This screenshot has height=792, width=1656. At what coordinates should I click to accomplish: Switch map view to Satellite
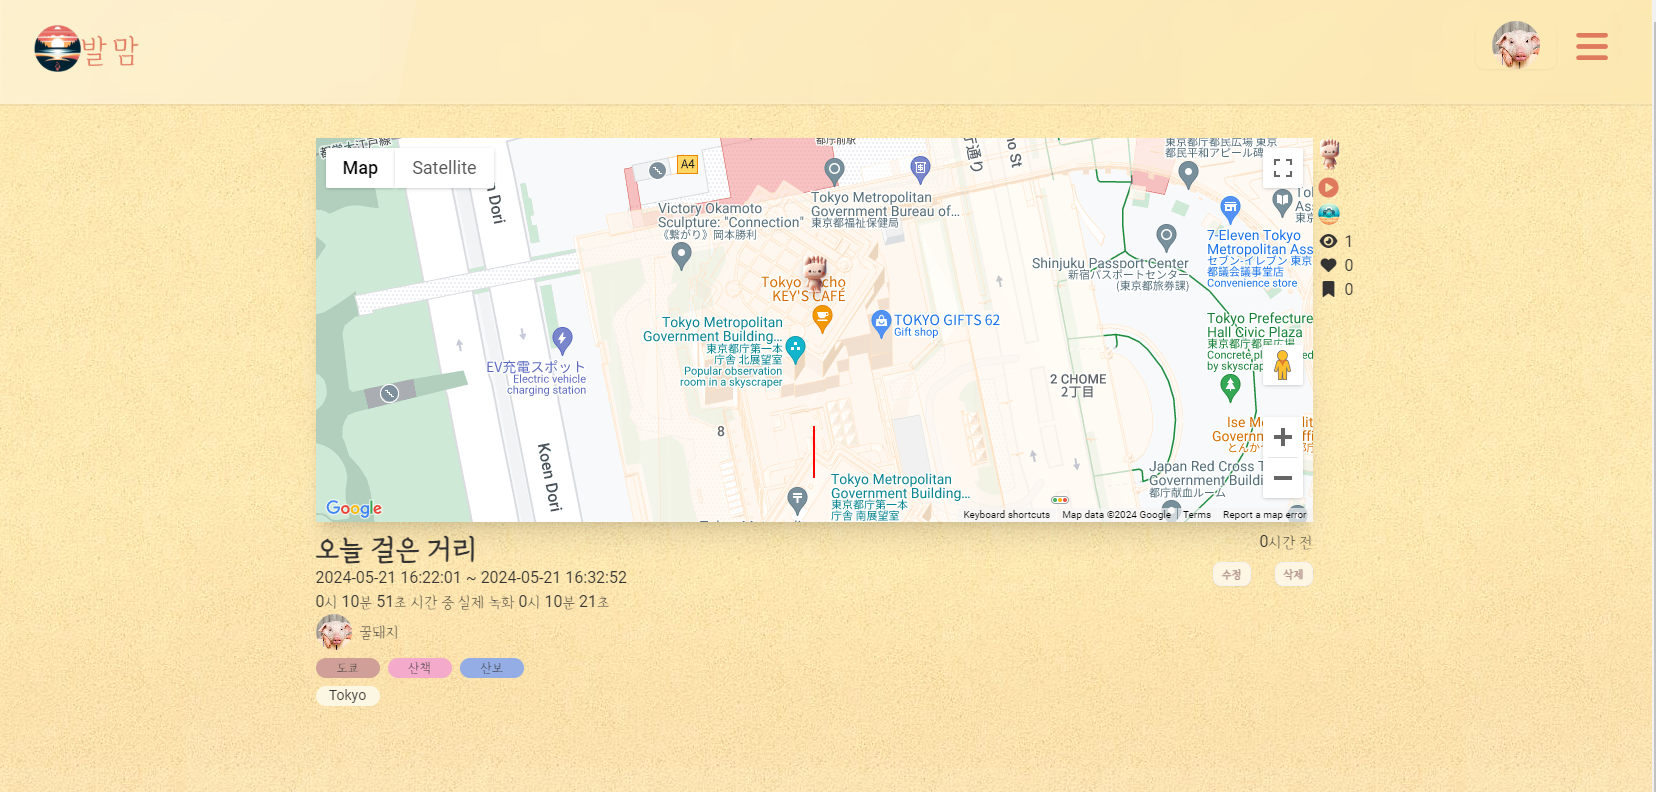[x=444, y=168]
